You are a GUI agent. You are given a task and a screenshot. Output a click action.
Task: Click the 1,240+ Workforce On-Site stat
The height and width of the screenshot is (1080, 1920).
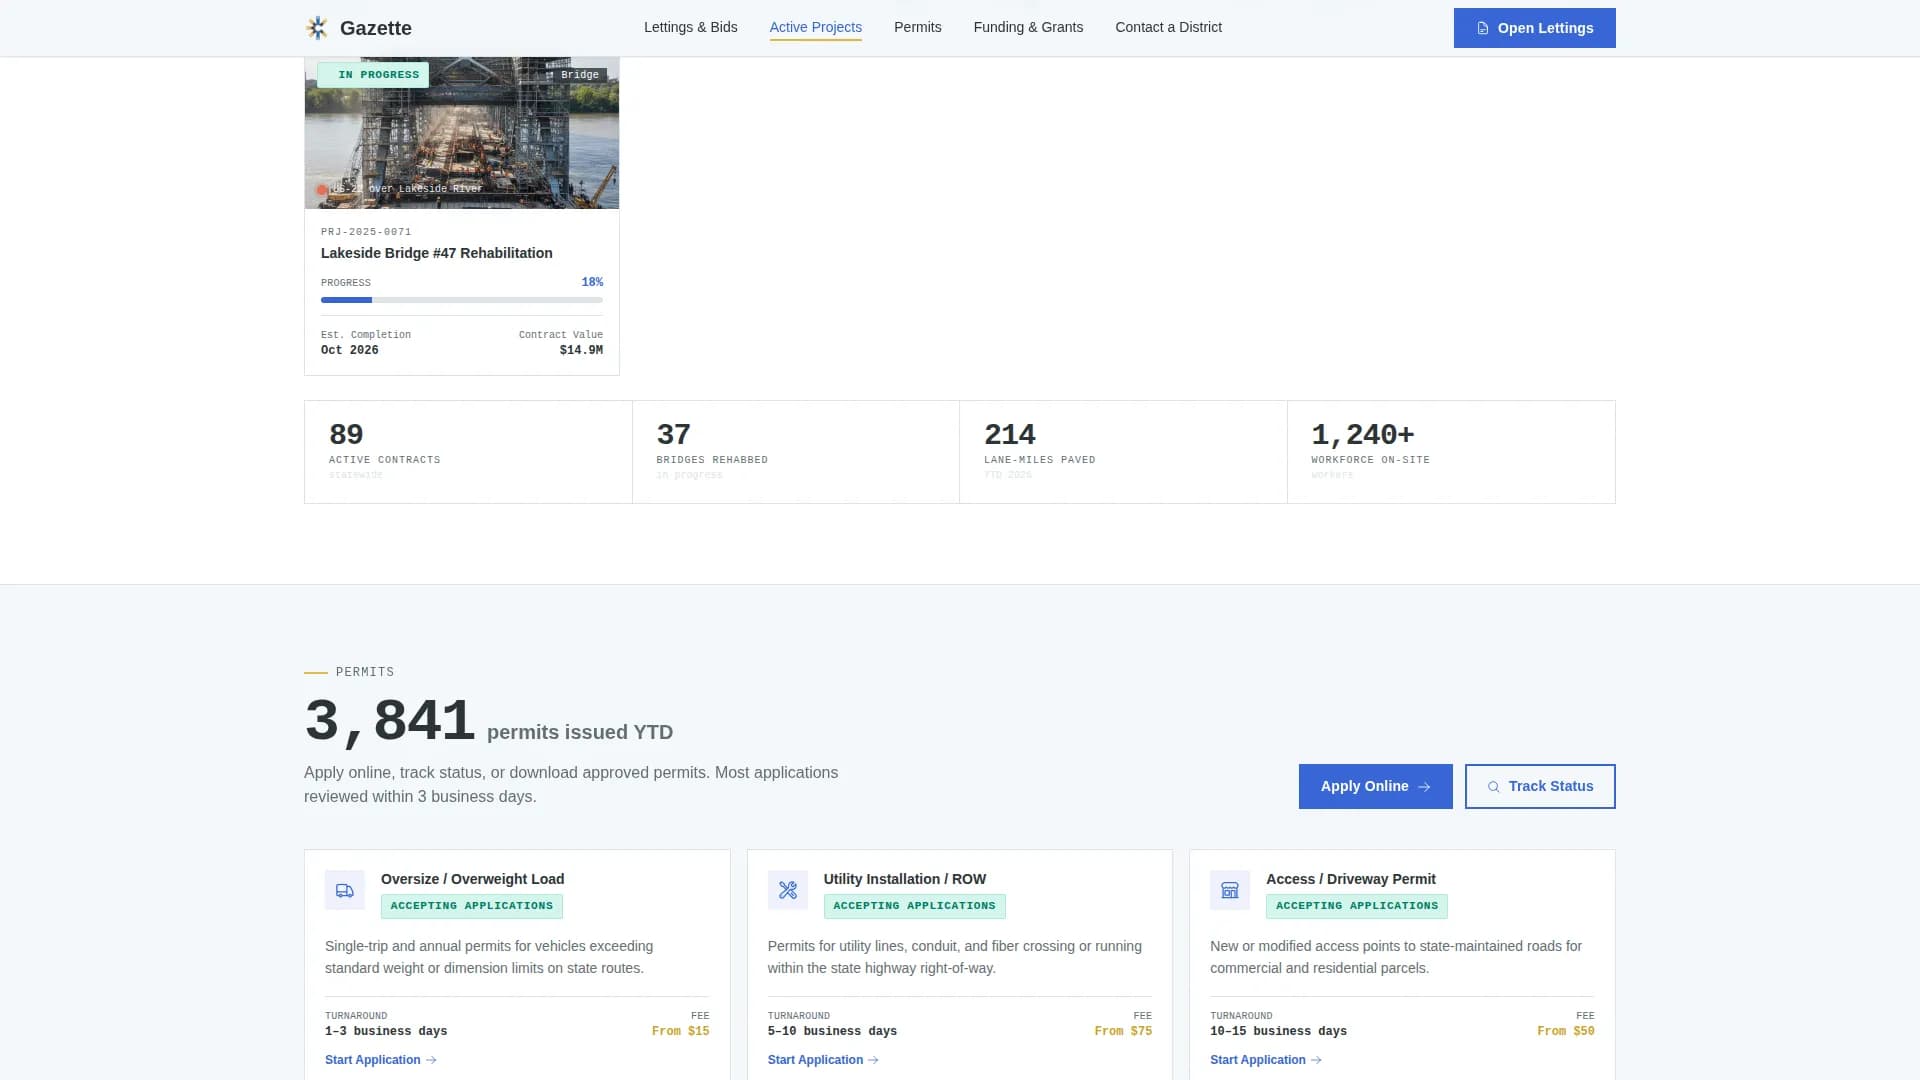(1451, 452)
